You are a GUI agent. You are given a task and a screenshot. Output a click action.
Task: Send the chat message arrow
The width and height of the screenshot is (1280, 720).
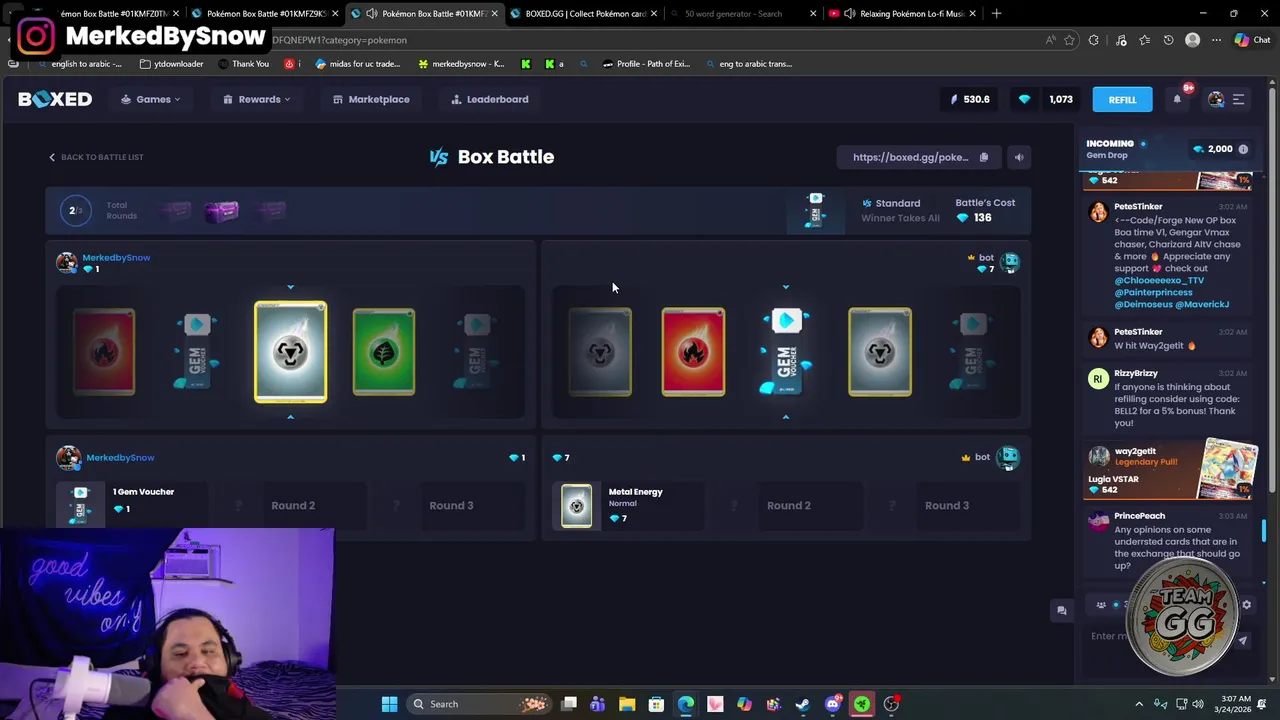1243,640
